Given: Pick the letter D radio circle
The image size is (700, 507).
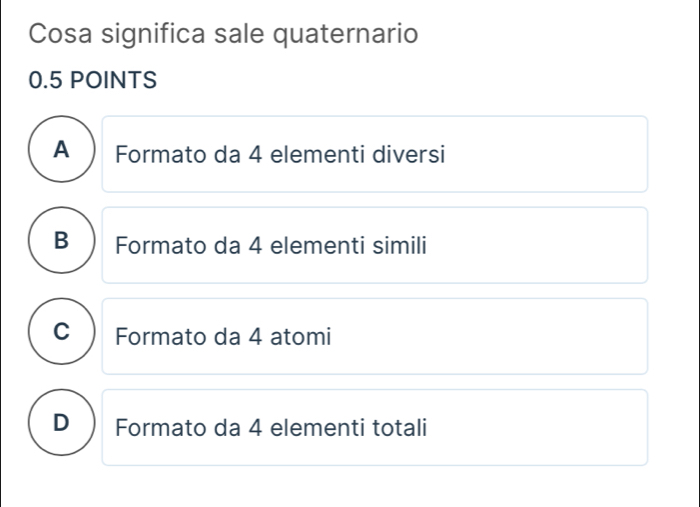Looking at the screenshot, I should pyautogui.click(x=63, y=426).
